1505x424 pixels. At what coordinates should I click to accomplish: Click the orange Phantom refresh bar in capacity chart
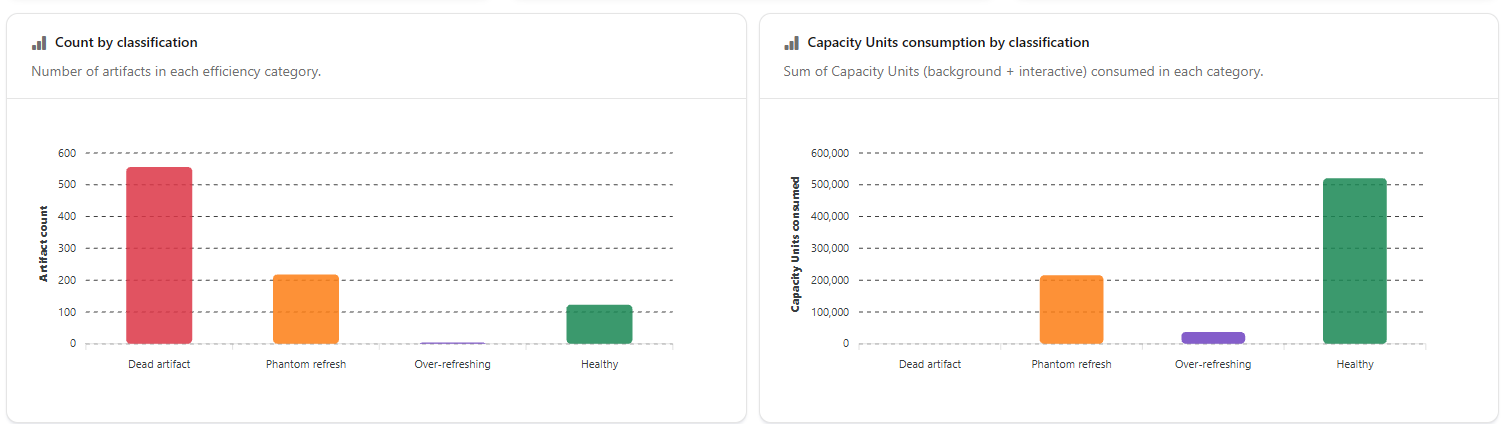pyautogui.click(x=1071, y=310)
